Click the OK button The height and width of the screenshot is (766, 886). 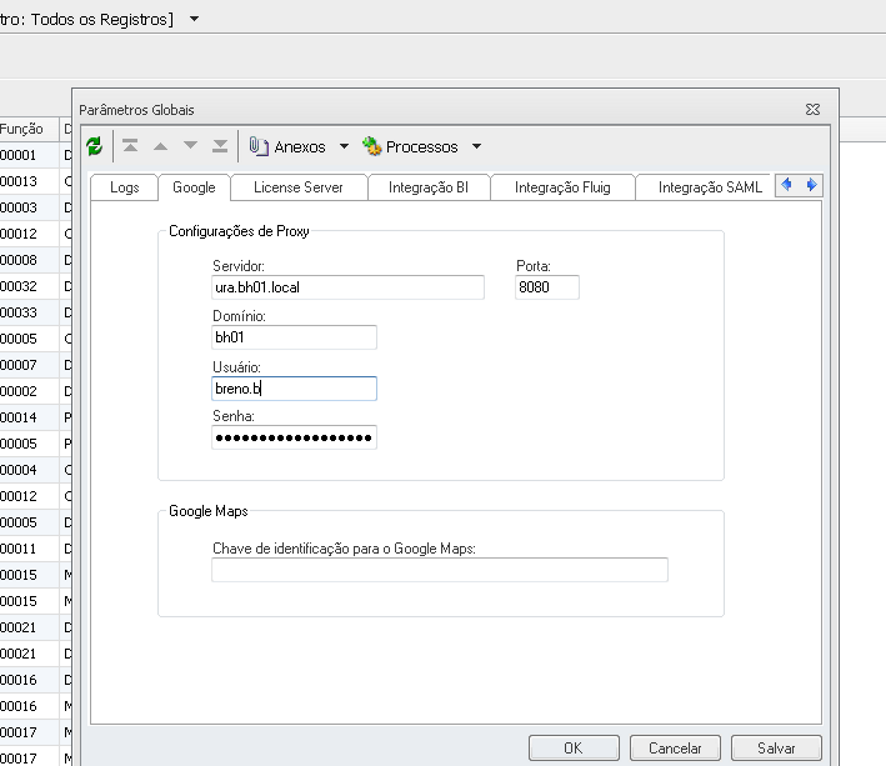(x=574, y=748)
